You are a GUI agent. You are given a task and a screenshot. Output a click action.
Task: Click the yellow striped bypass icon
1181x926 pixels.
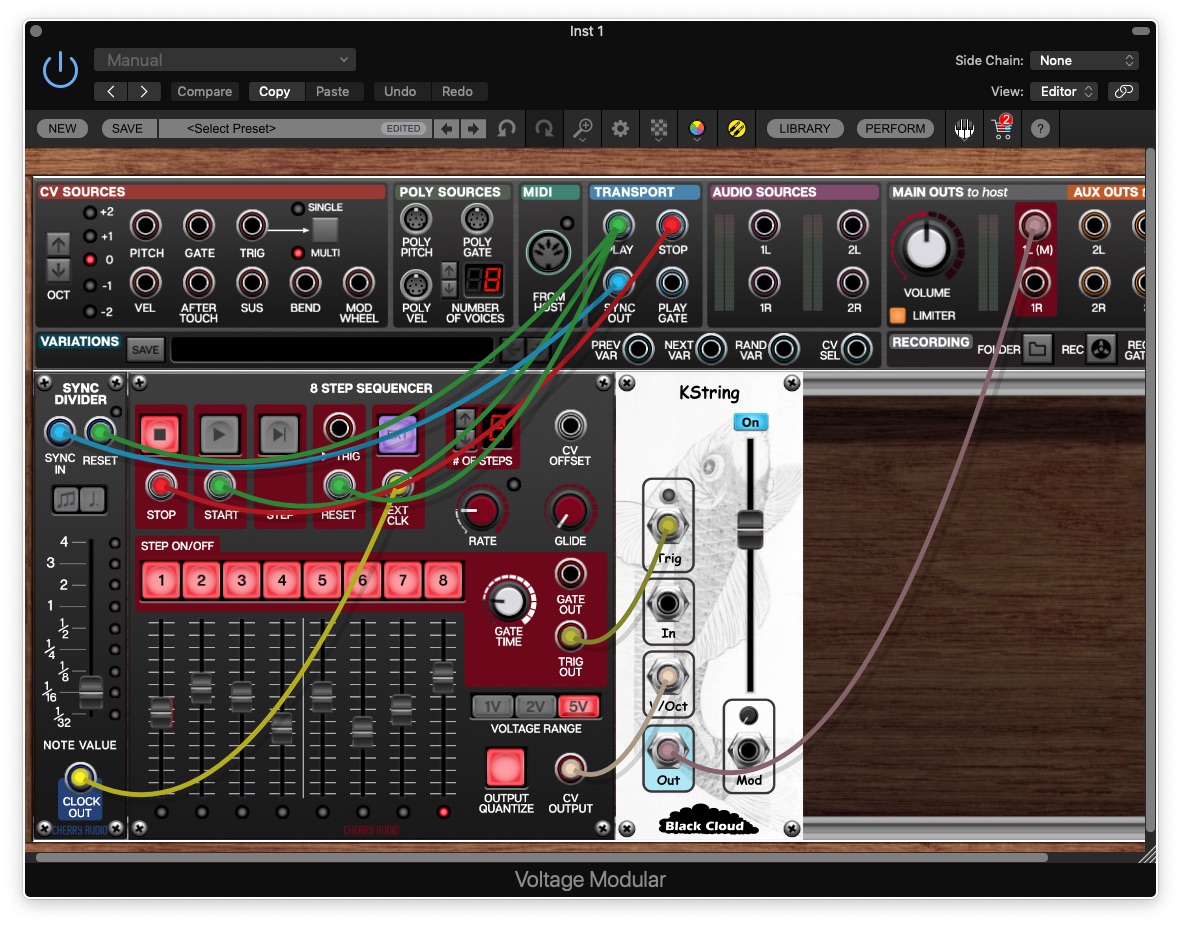(x=737, y=129)
